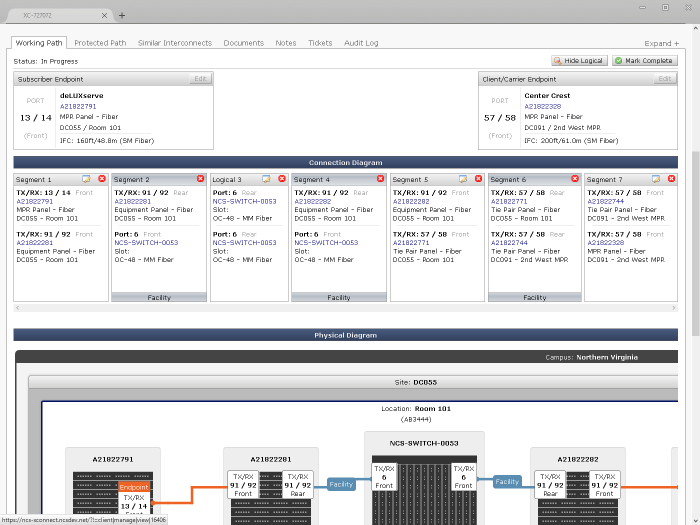Screen dimensions: 700x525
Task: Edit the Subscriber Endpoint
Action: (200, 79)
